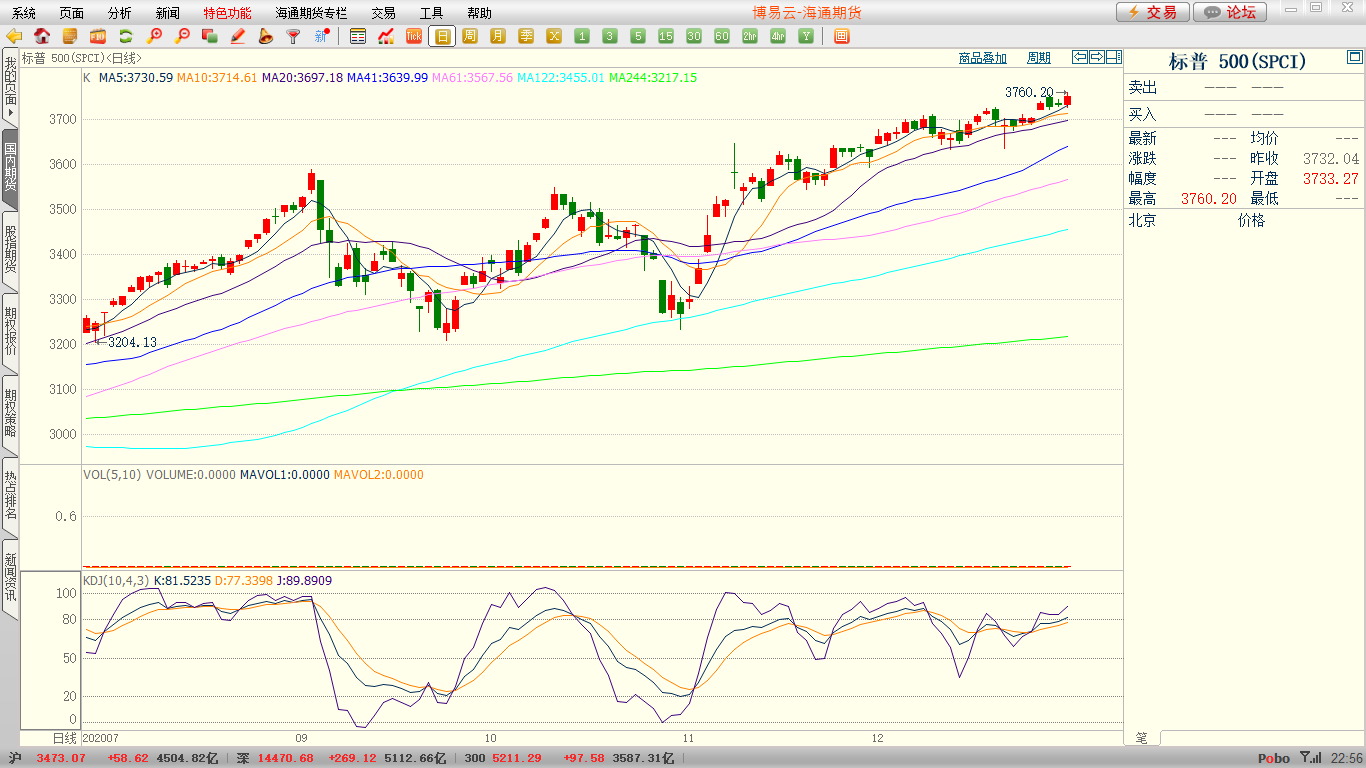Select the drawing pen tool icon

(238, 36)
